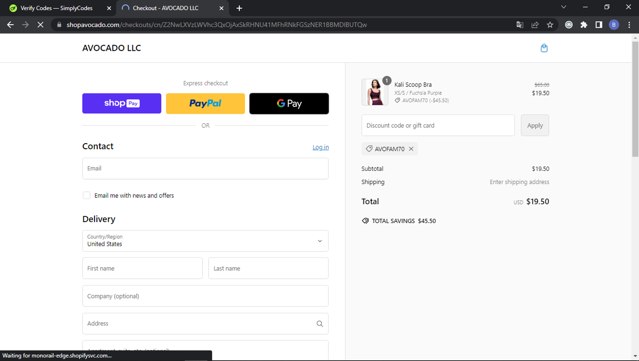Toggle the browser side panel icon
This screenshot has width=639, height=361.
tap(599, 25)
